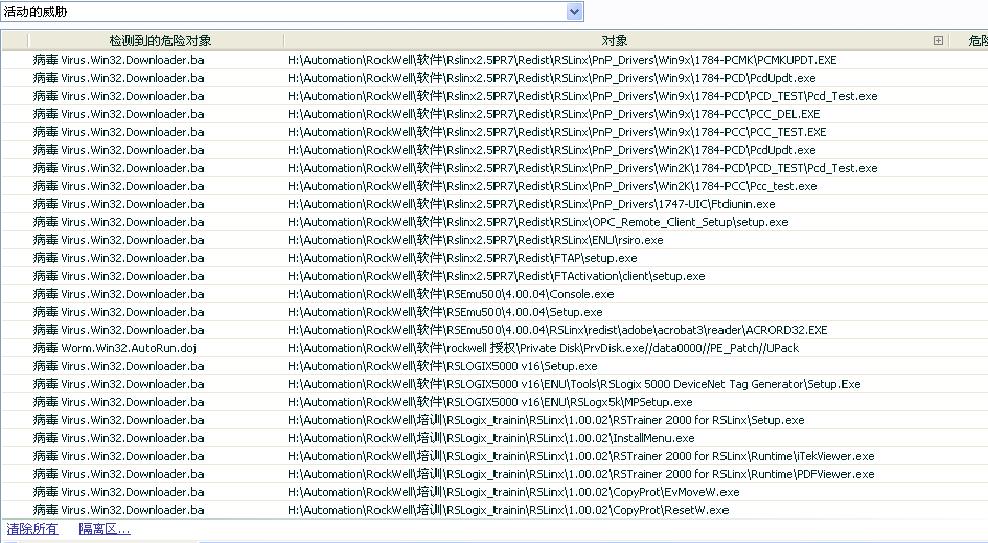Select the row with ResetW.exe
988x543 pixels.
[494, 510]
